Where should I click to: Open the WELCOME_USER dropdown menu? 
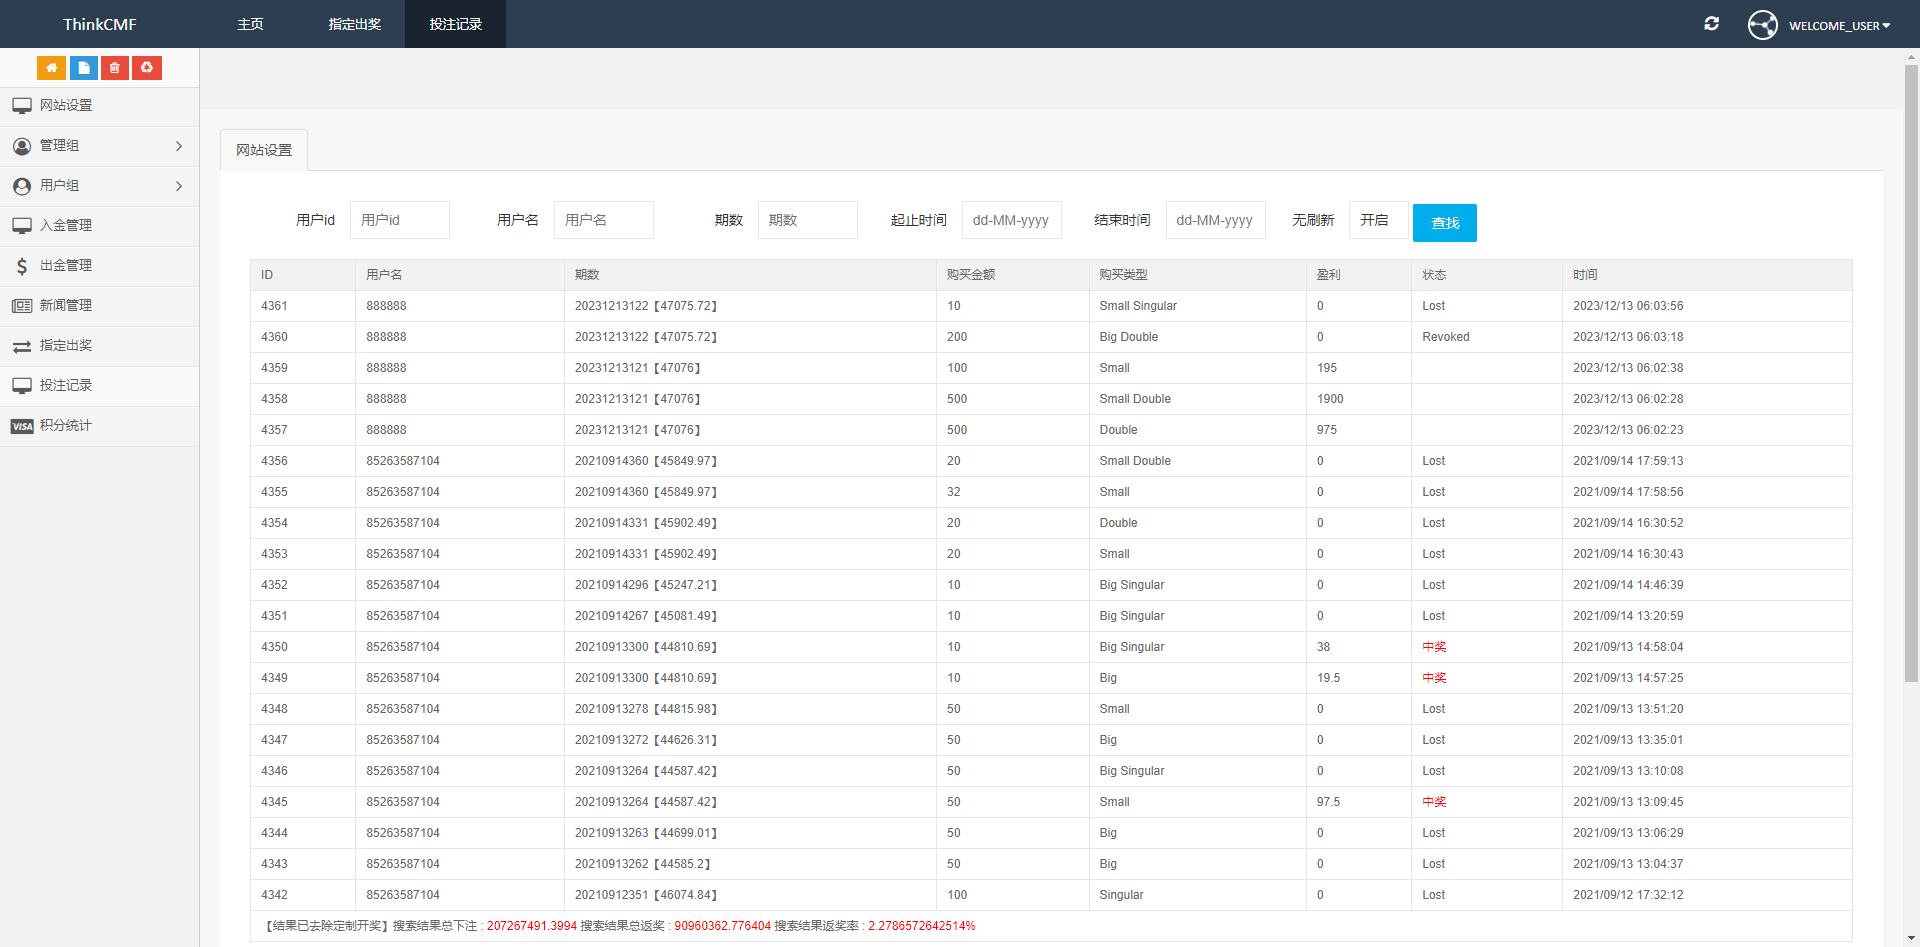coord(1839,26)
